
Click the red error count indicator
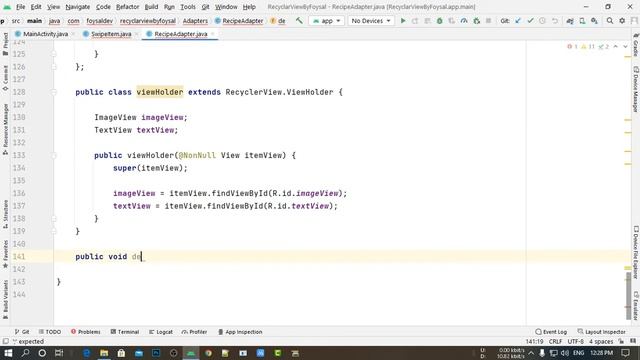click(x=572, y=47)
